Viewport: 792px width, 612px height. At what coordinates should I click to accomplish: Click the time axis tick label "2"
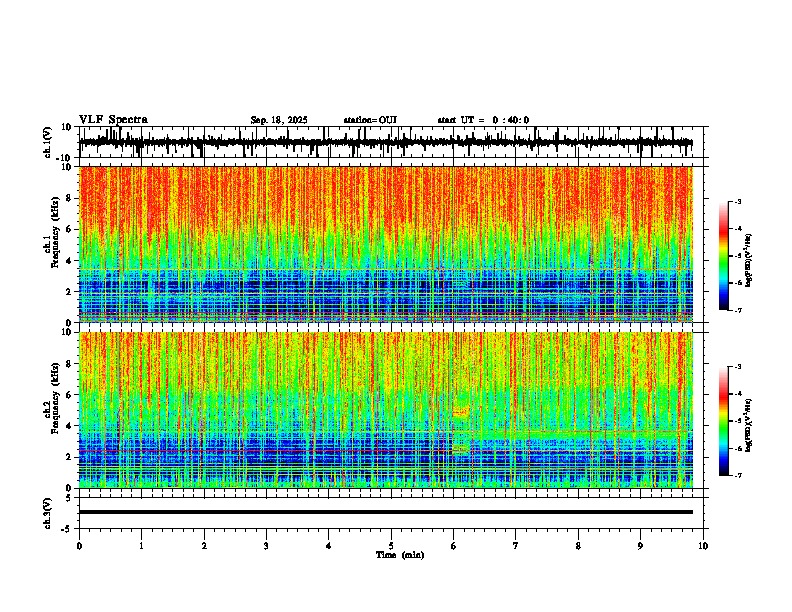tap(204, 546)
